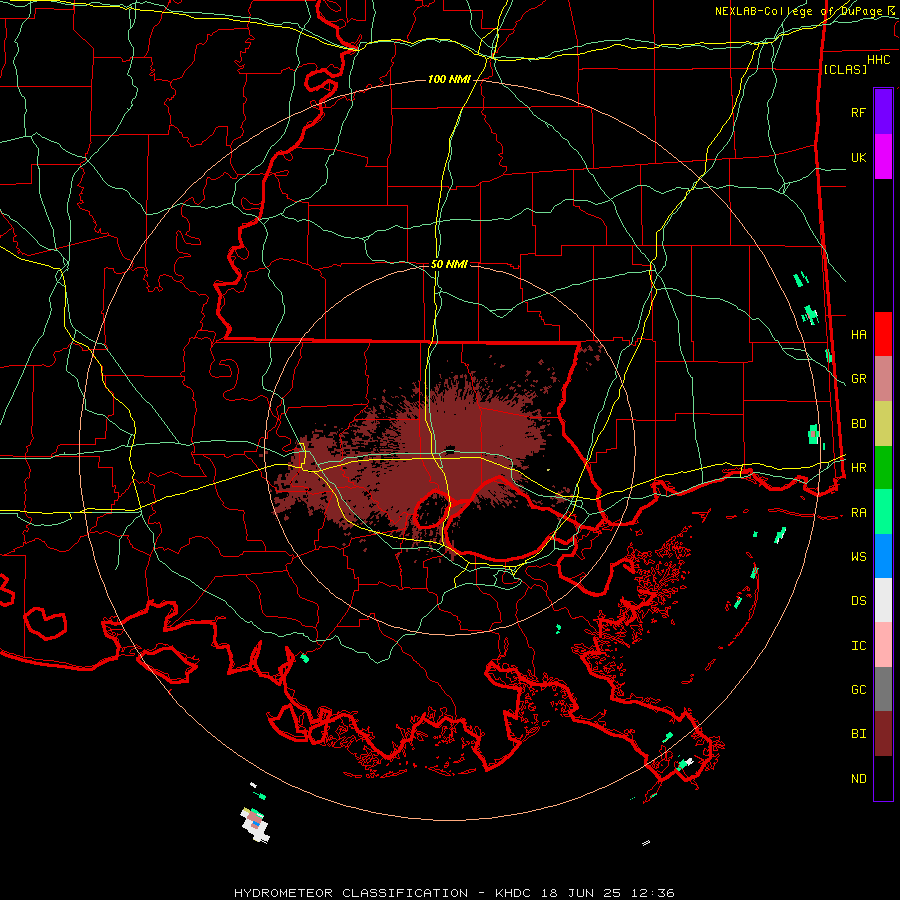This screenshot has width=900, height=900.
Task: Click the green echo cell near state border east
Action: click(813, 434)
